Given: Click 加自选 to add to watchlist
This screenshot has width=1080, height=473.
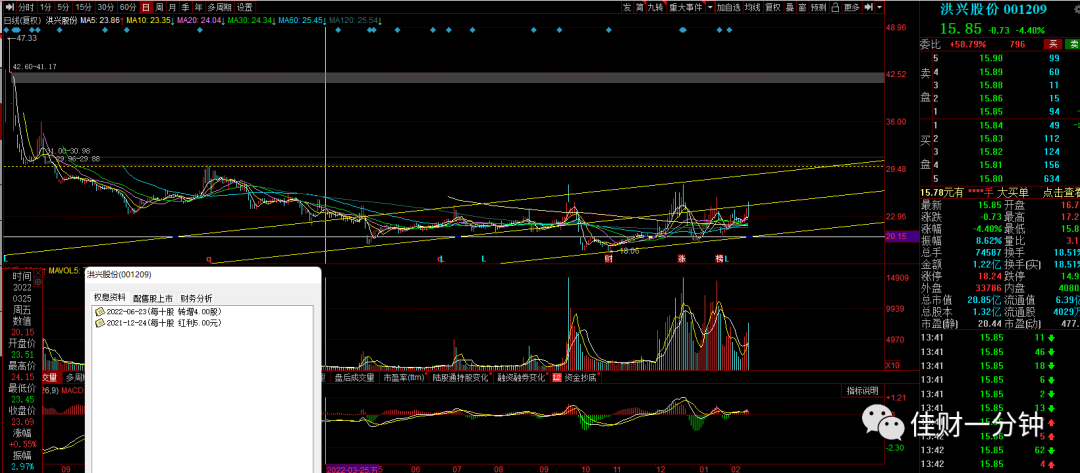Looking at the screenshot, I should click(x=729, y=8).
